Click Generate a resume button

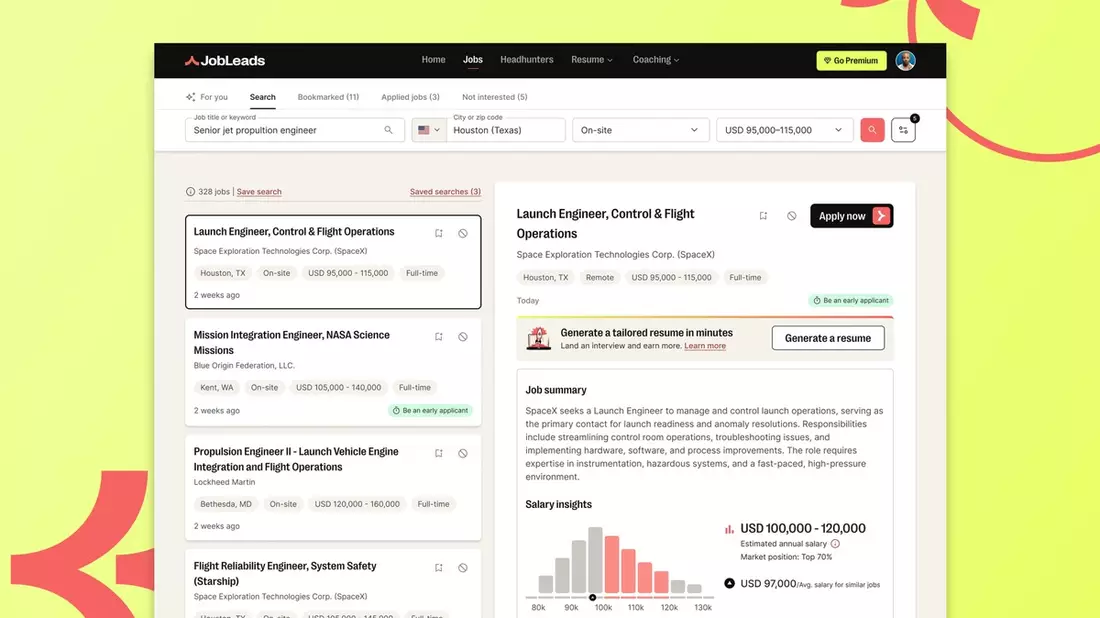(828, 338)
